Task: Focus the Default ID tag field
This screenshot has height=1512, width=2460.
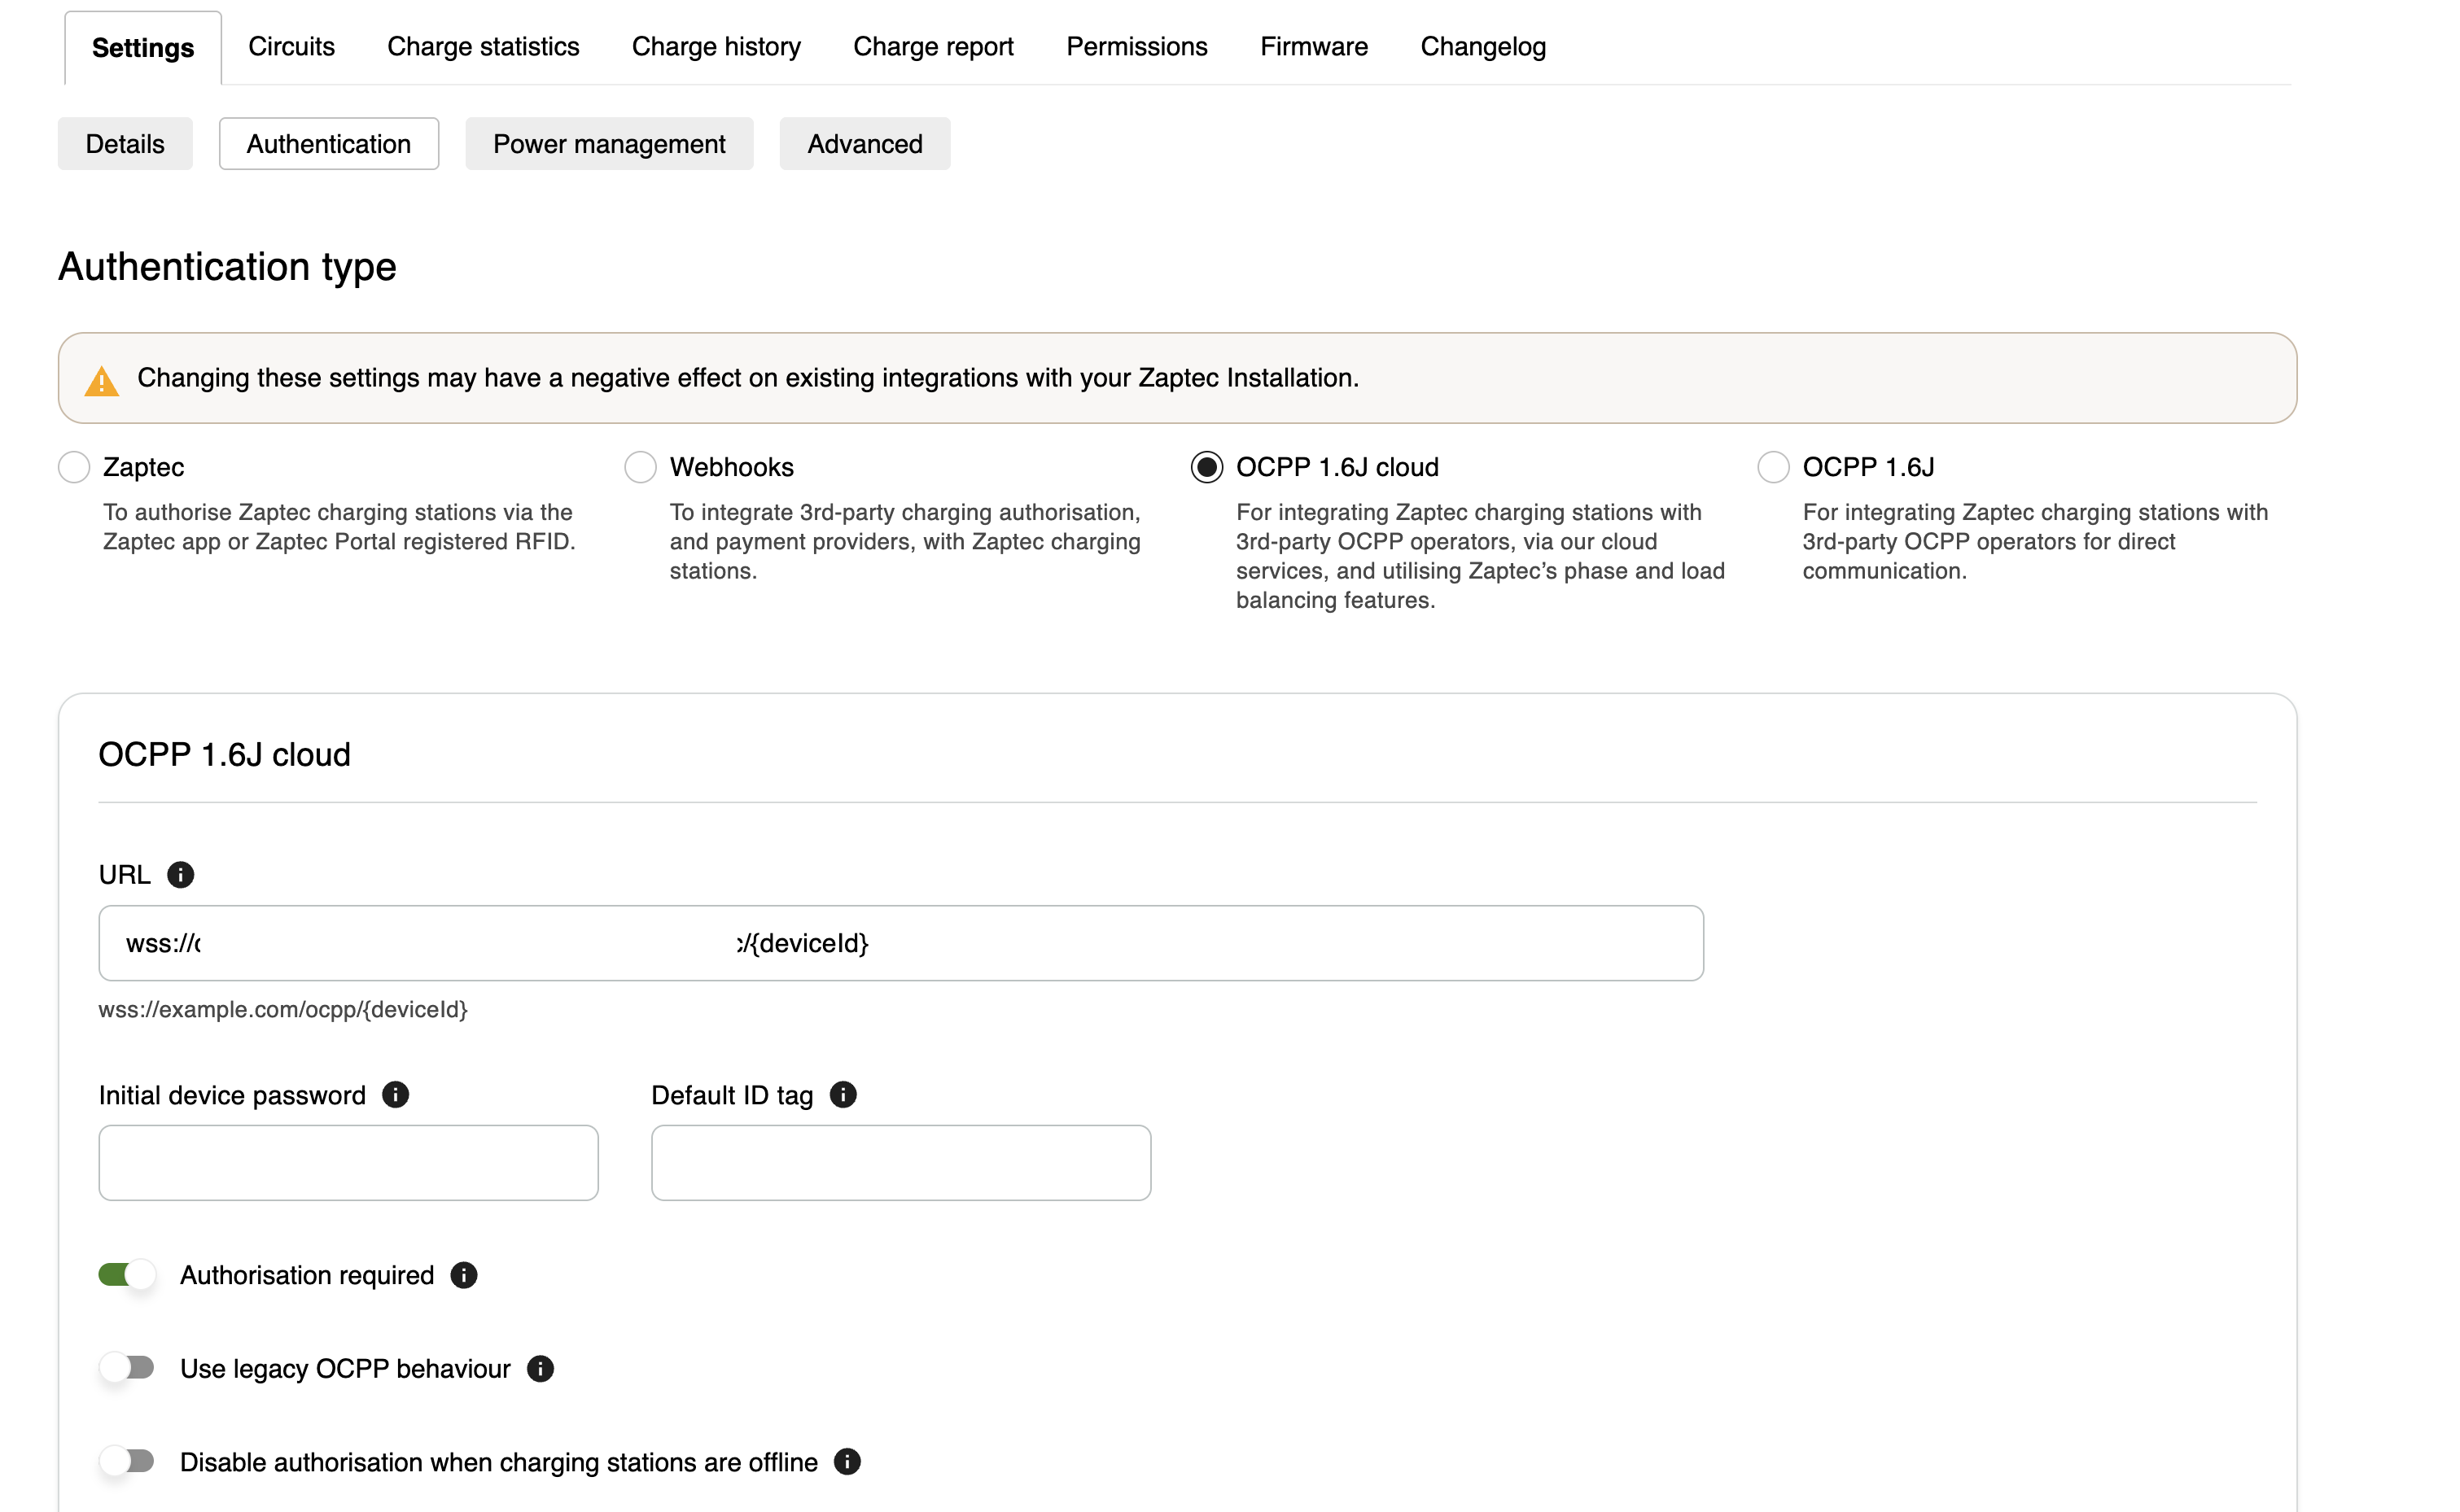Action: click(x=900, y=1163)
